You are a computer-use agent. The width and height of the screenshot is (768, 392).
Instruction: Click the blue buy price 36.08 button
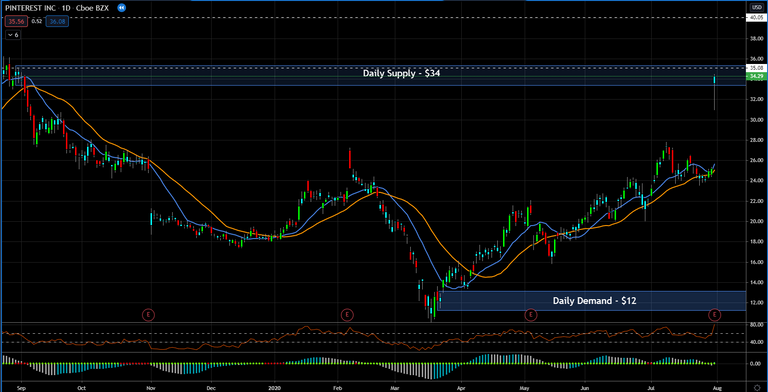click(x=57, y=21)
